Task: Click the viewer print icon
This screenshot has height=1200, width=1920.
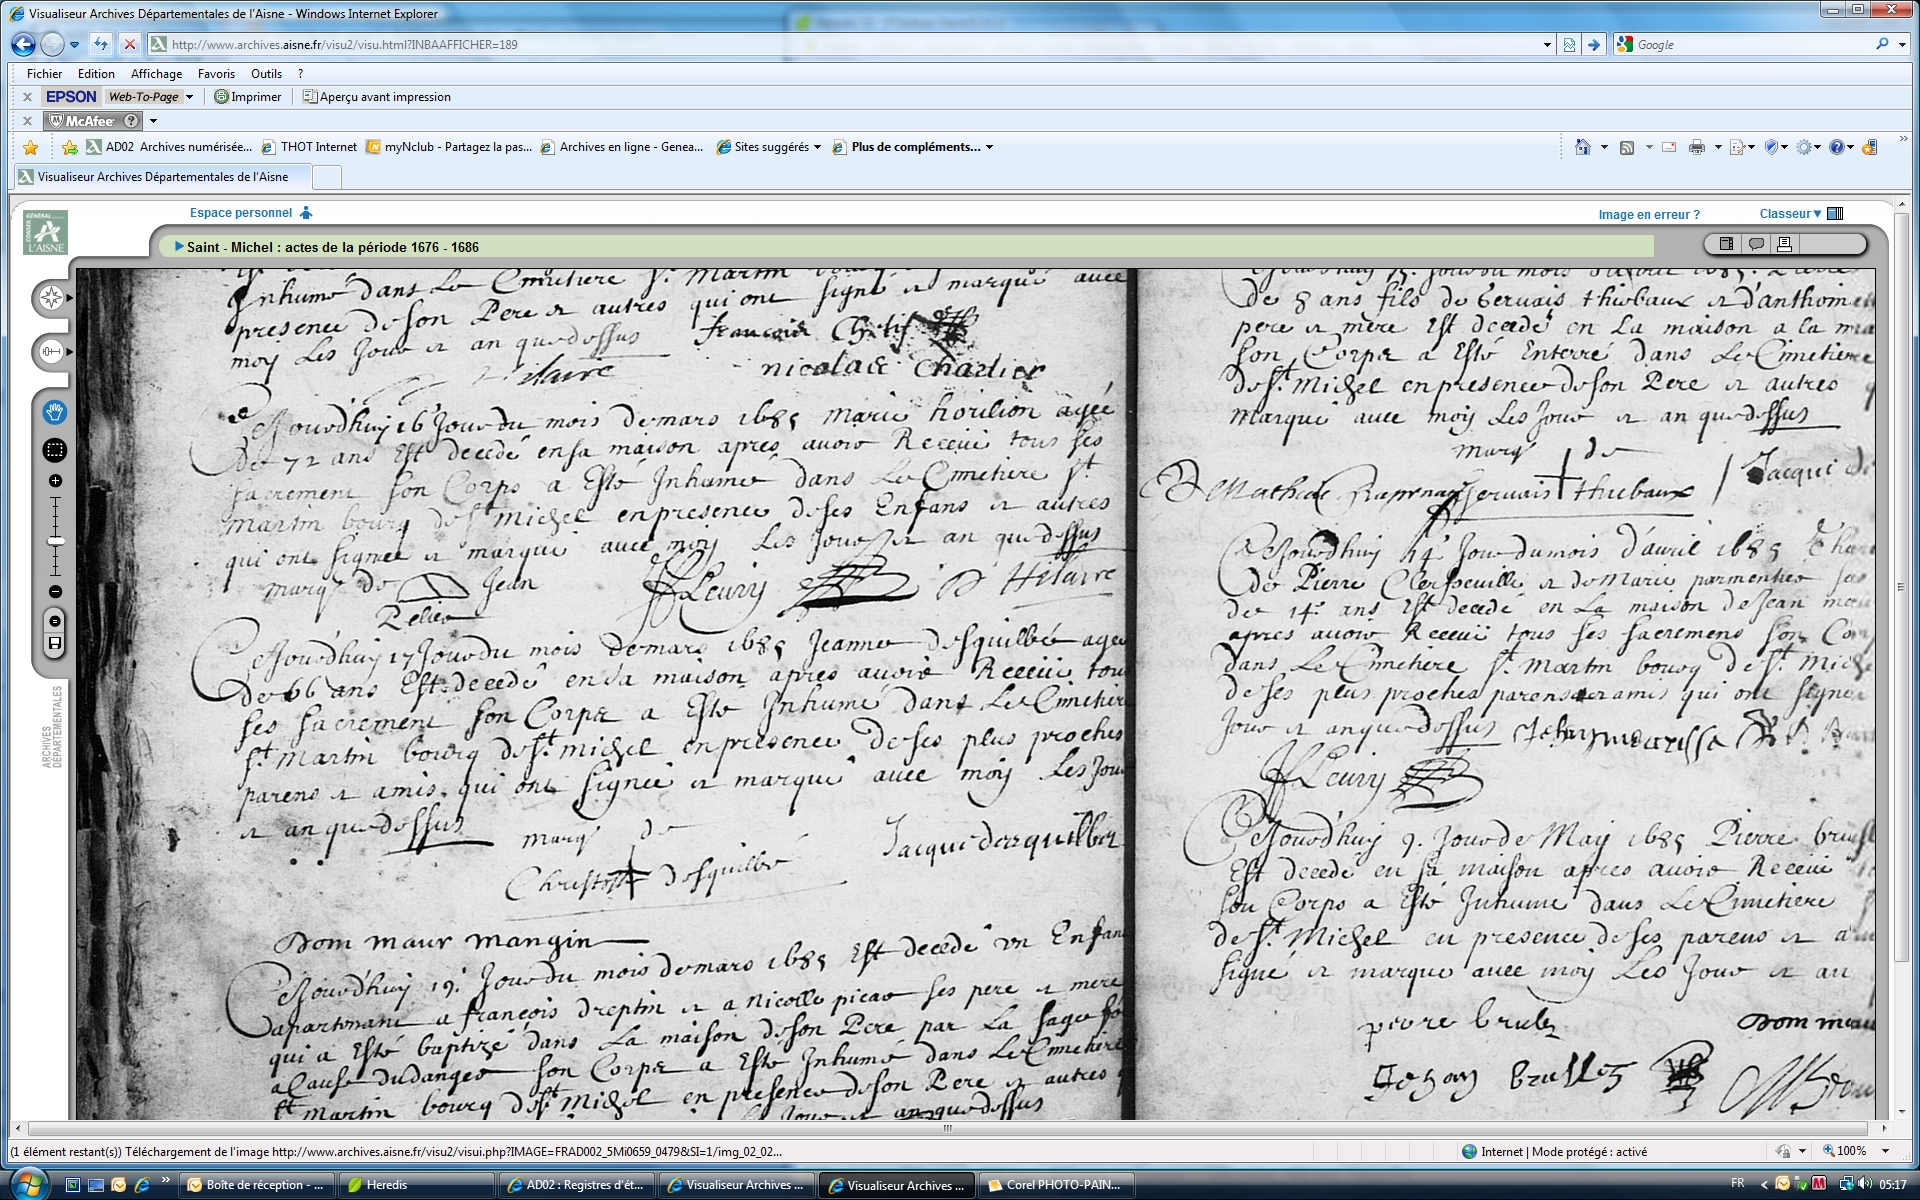Action: [1784, 244]
